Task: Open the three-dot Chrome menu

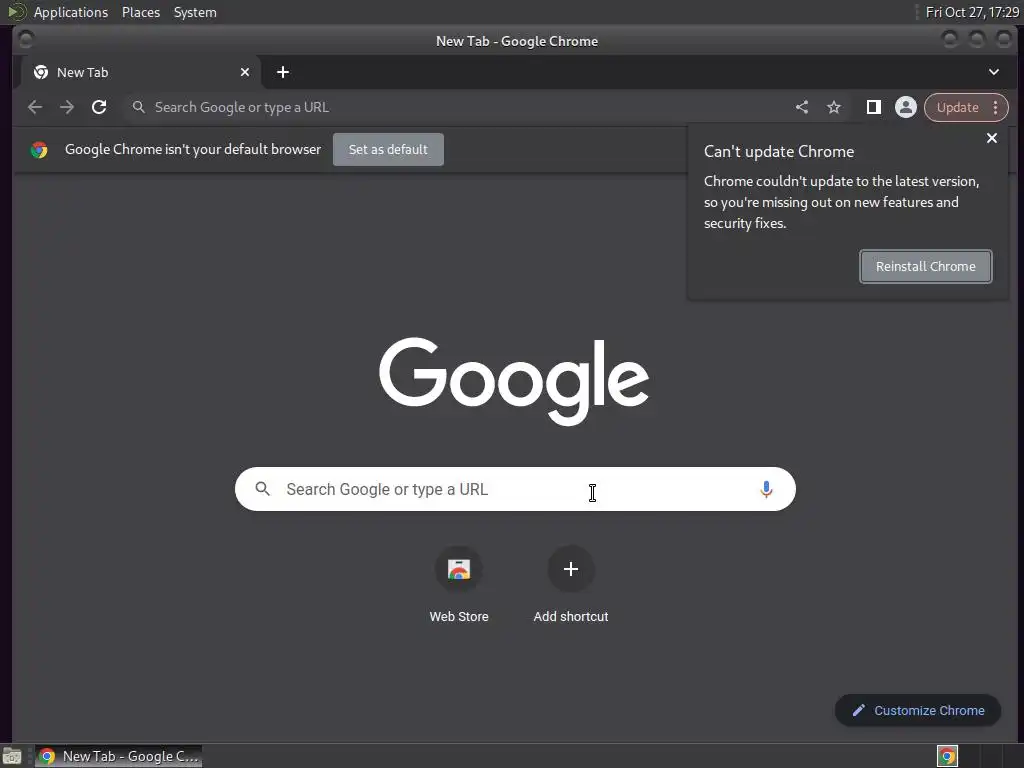Action: tap(995, 107)
